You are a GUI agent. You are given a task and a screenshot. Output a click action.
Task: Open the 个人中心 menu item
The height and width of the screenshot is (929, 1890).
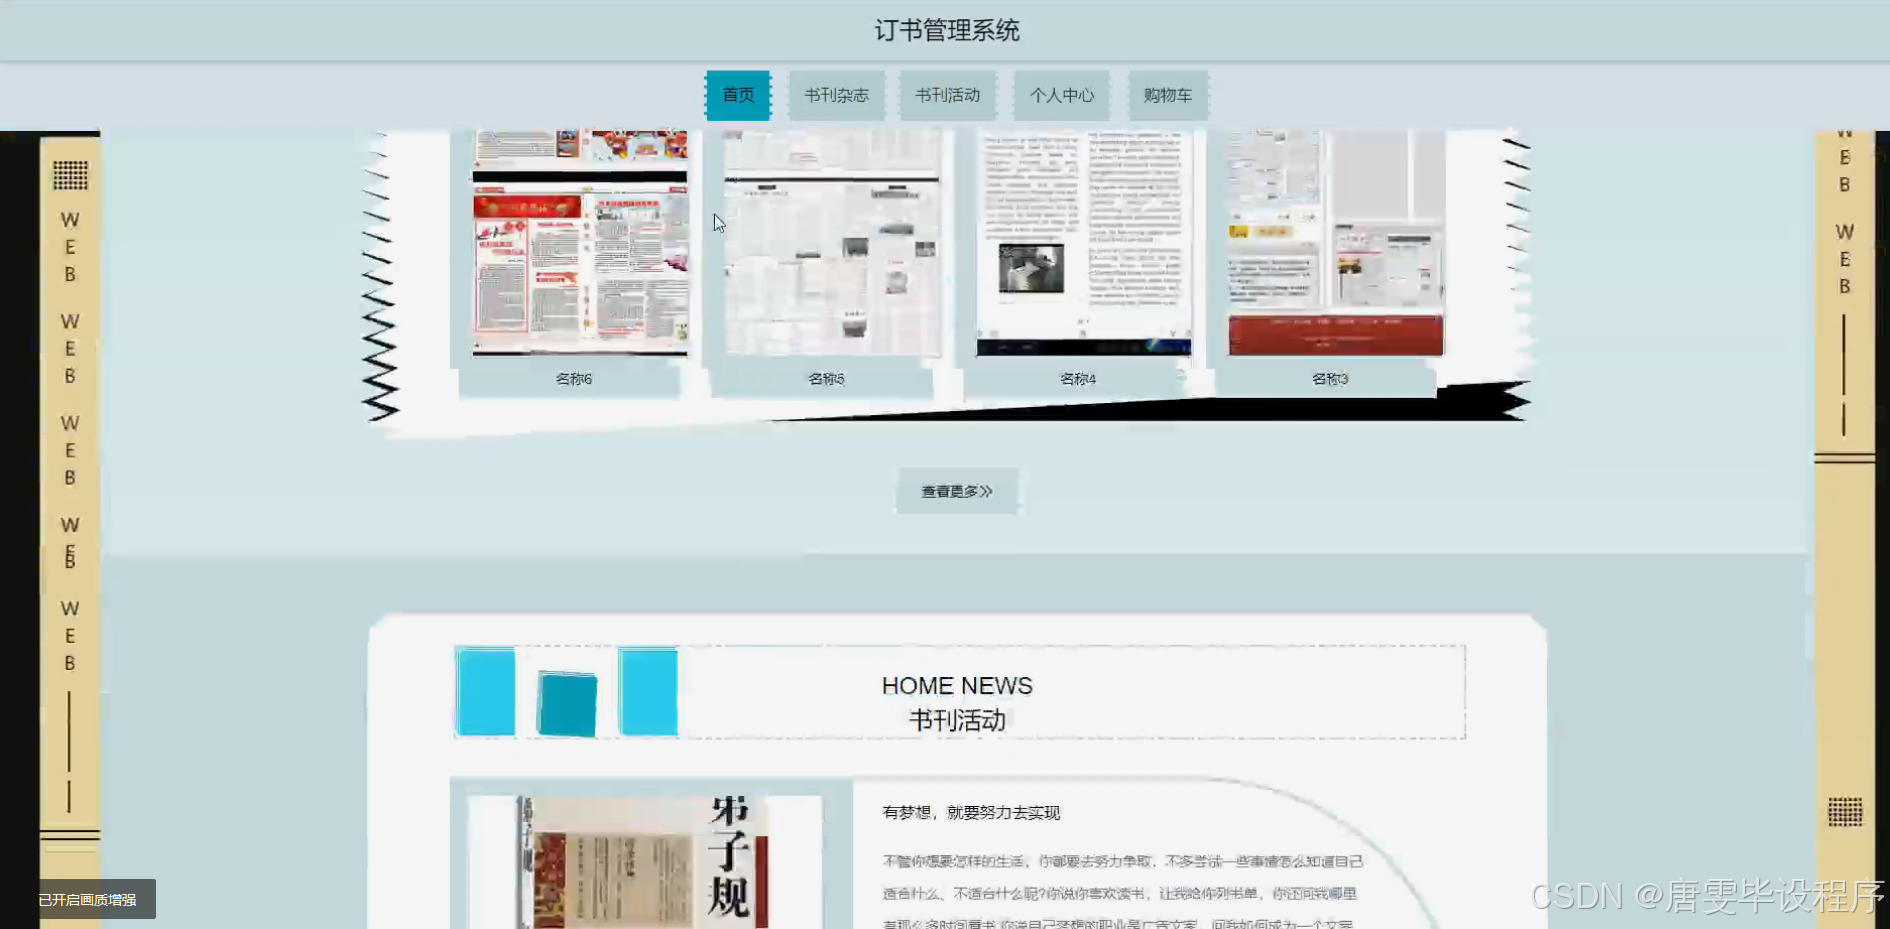pos(1062,95)
